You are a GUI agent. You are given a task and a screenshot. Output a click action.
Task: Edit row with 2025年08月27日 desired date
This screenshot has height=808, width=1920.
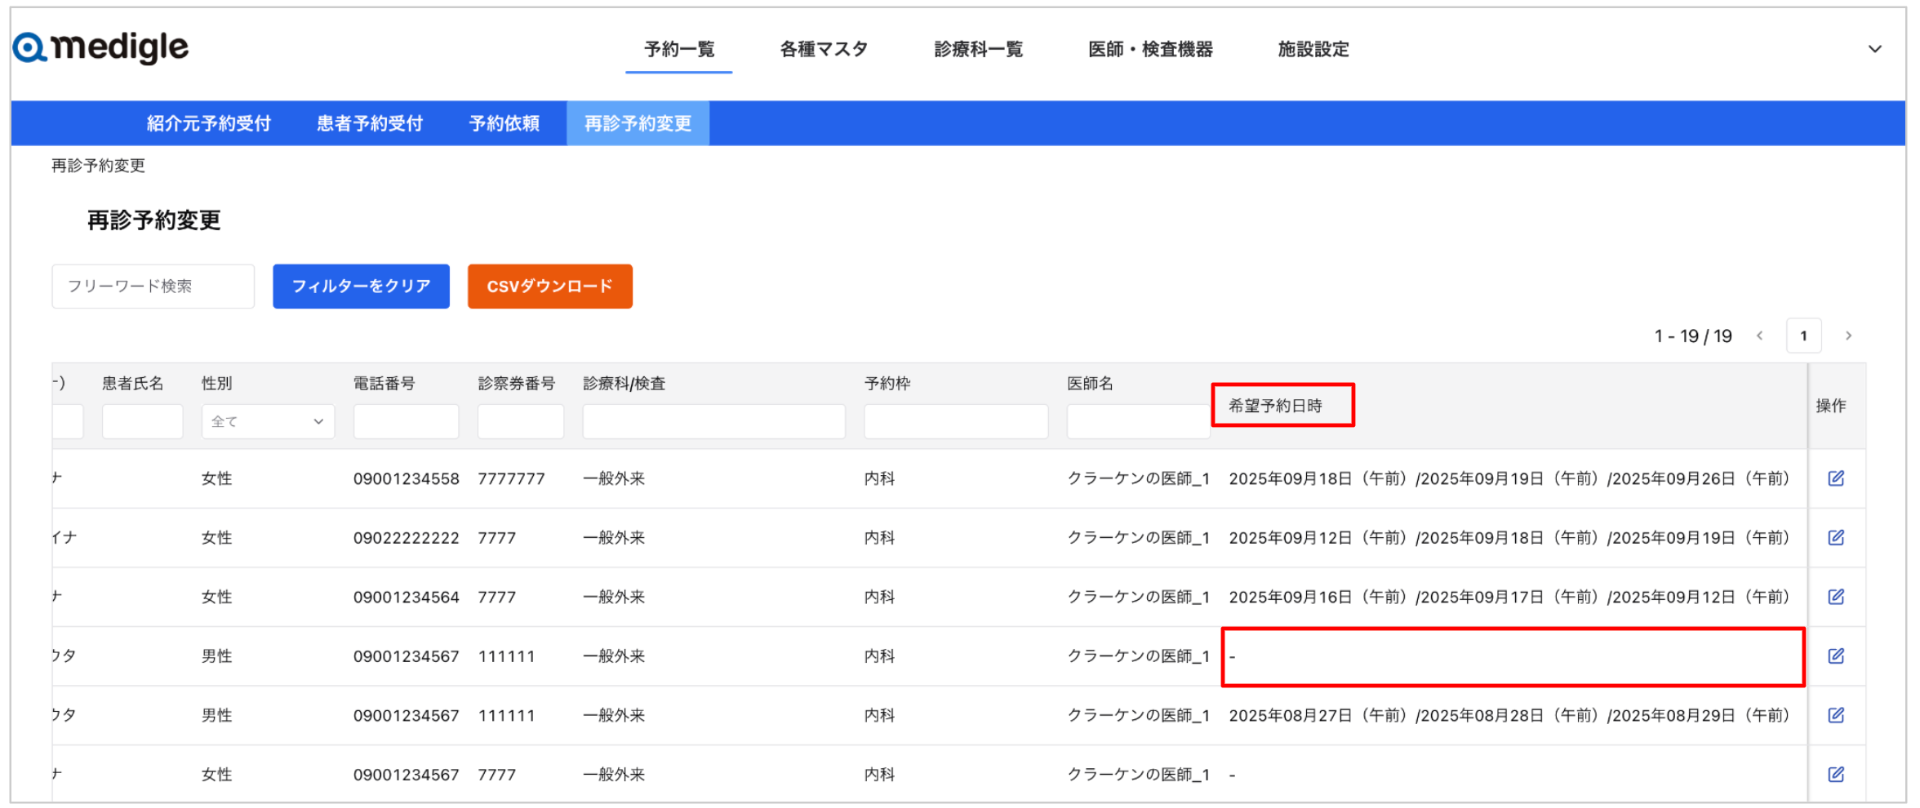(1836, 715)
